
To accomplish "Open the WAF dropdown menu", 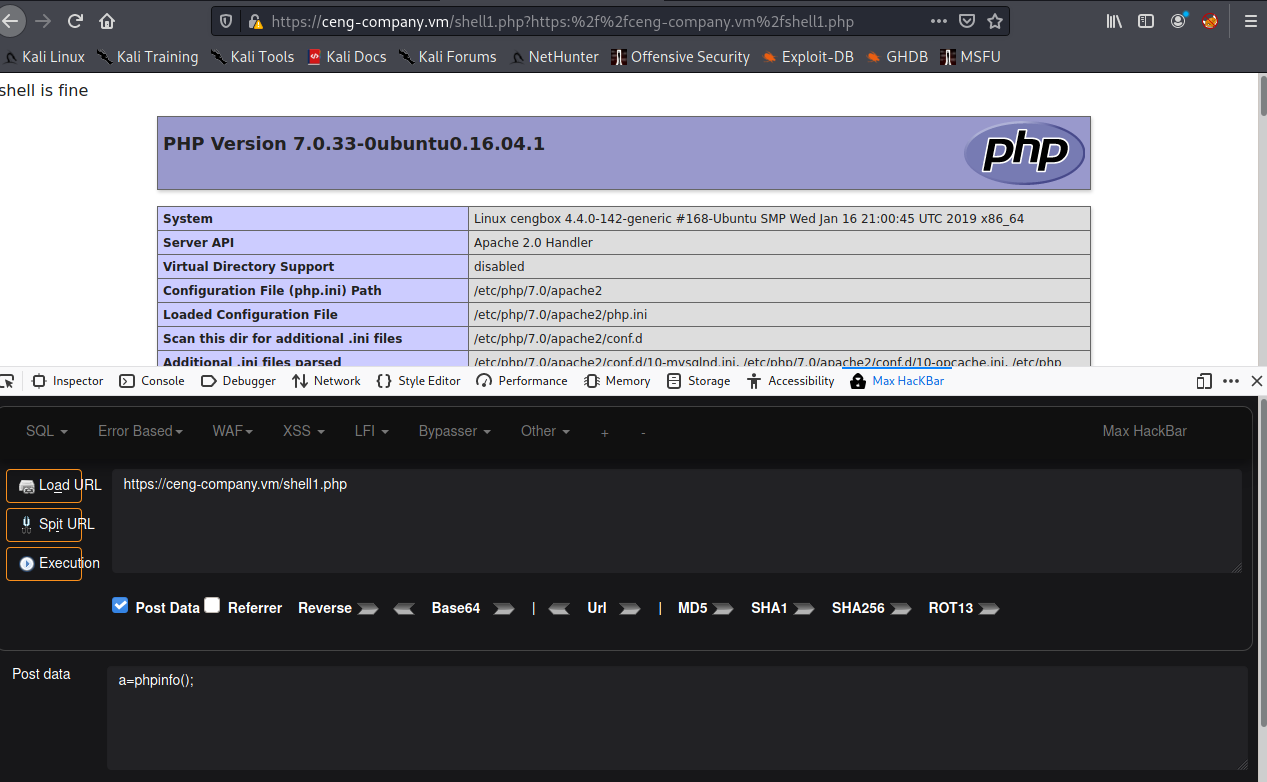I will (x=233, y=431).
